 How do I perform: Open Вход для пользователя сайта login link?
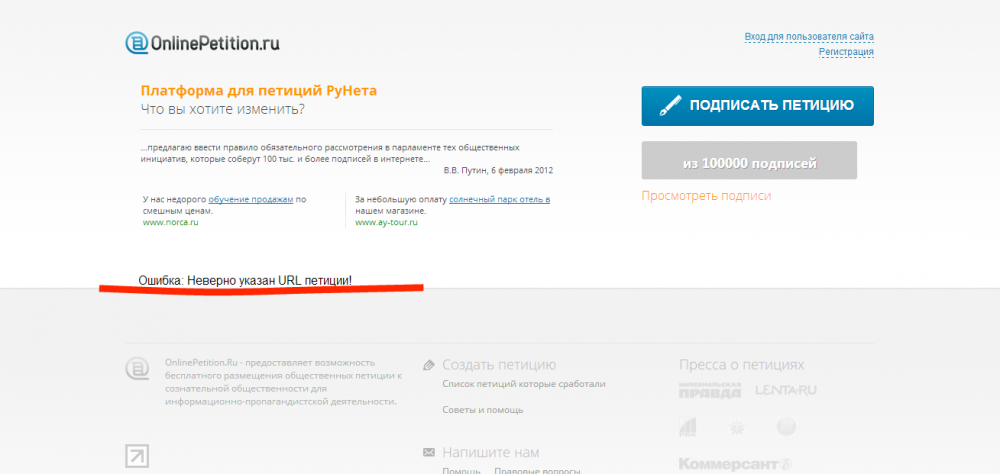coord(809,37)
